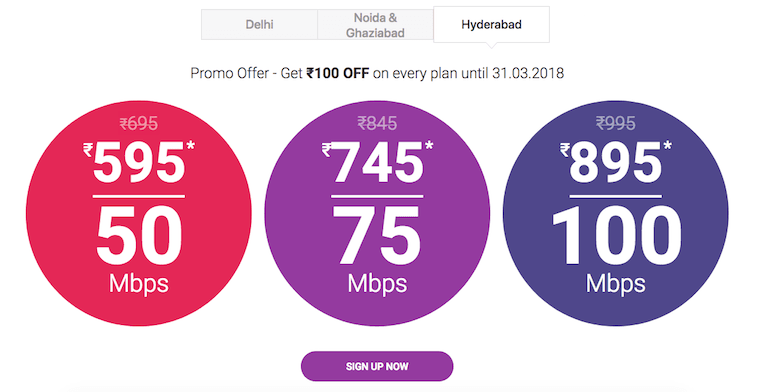The image size is (782, 392).
Task: Click the ₹895 discounted price
Action: pyautogui.click(x=611, y=162)
